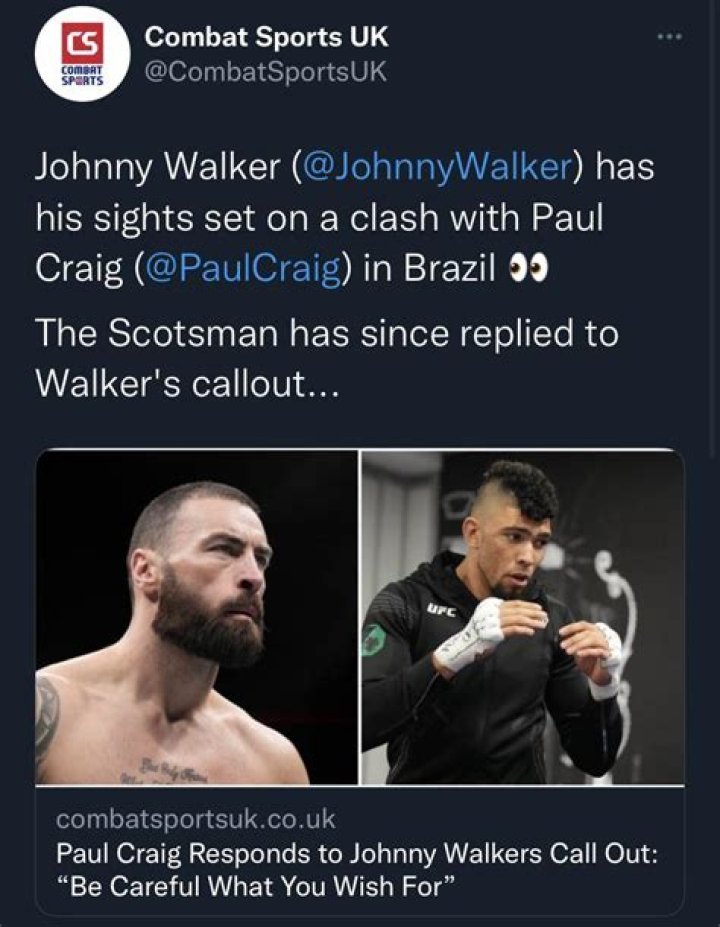Click the UFC logo on the hoodie

[x=442, y=607]
